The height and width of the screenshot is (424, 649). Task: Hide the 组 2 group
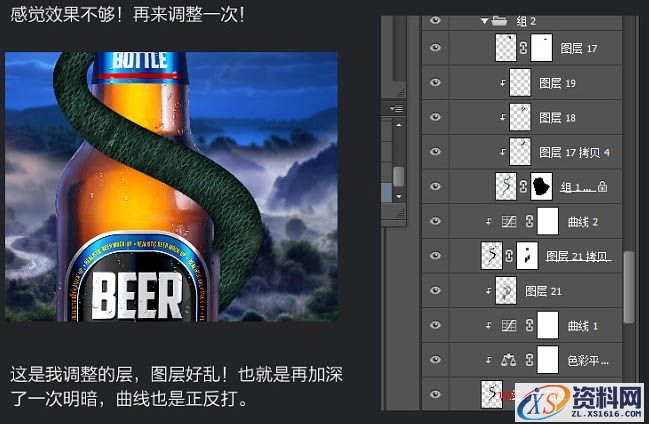[435, 20]
